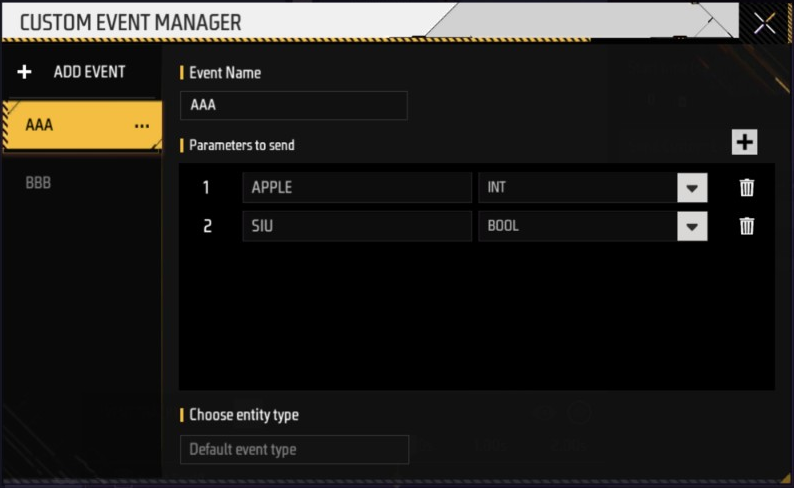Expand dropdown arrow next to BOOL
This screenshot has width=794, height=488.
tap(692, 226)
